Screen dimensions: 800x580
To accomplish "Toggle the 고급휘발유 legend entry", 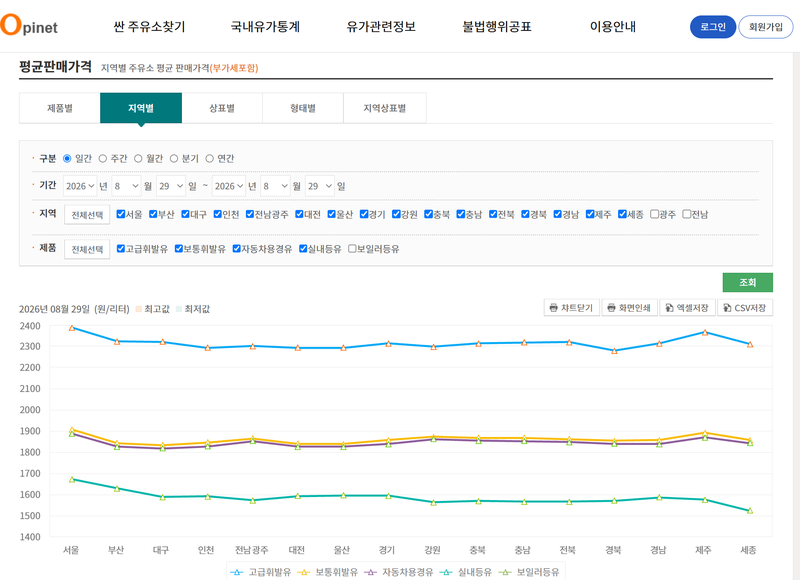I will pos(261,572).
